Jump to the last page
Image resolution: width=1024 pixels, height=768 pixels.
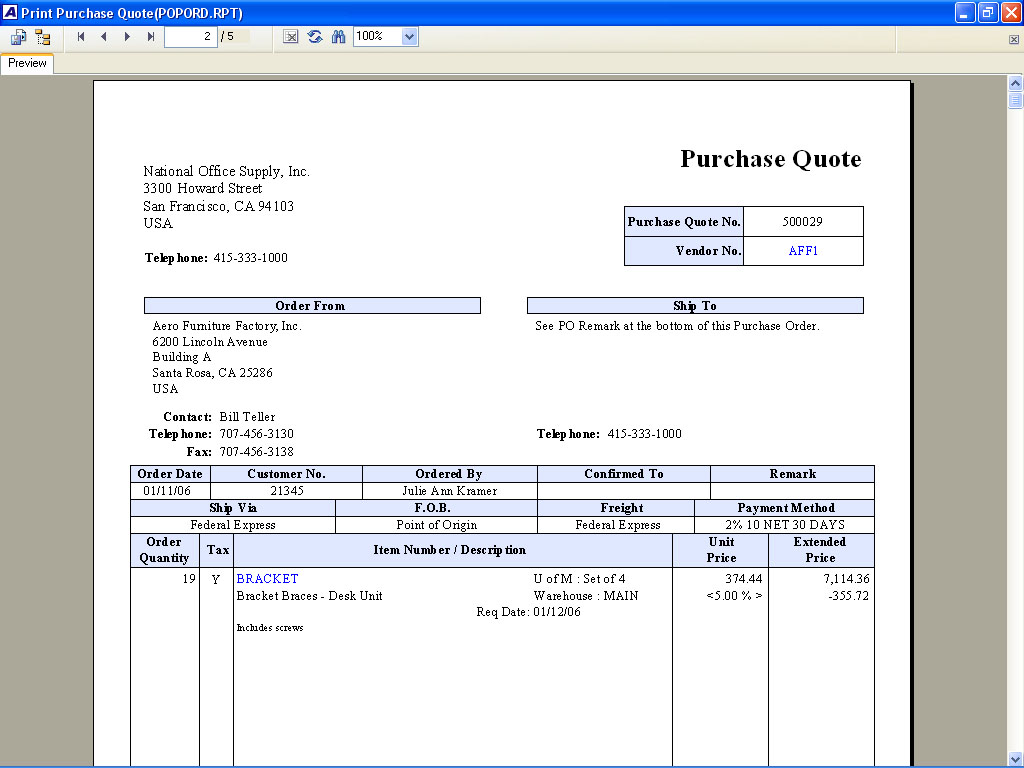coord(150,36)
